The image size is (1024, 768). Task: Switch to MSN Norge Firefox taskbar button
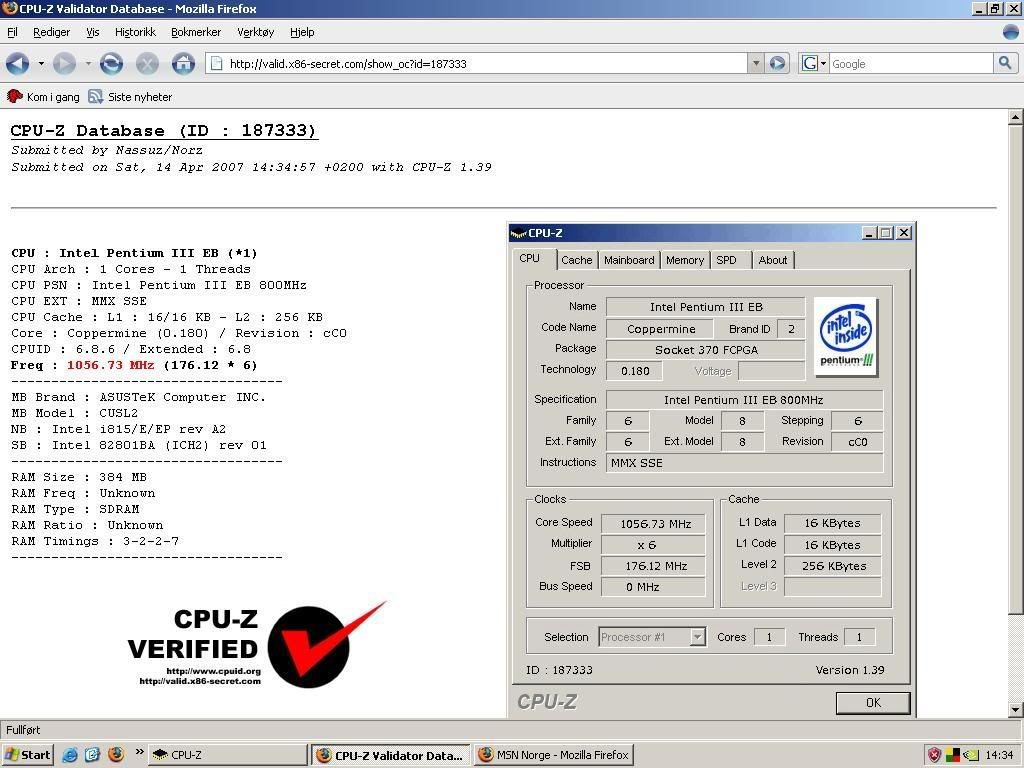click(554, 755)
